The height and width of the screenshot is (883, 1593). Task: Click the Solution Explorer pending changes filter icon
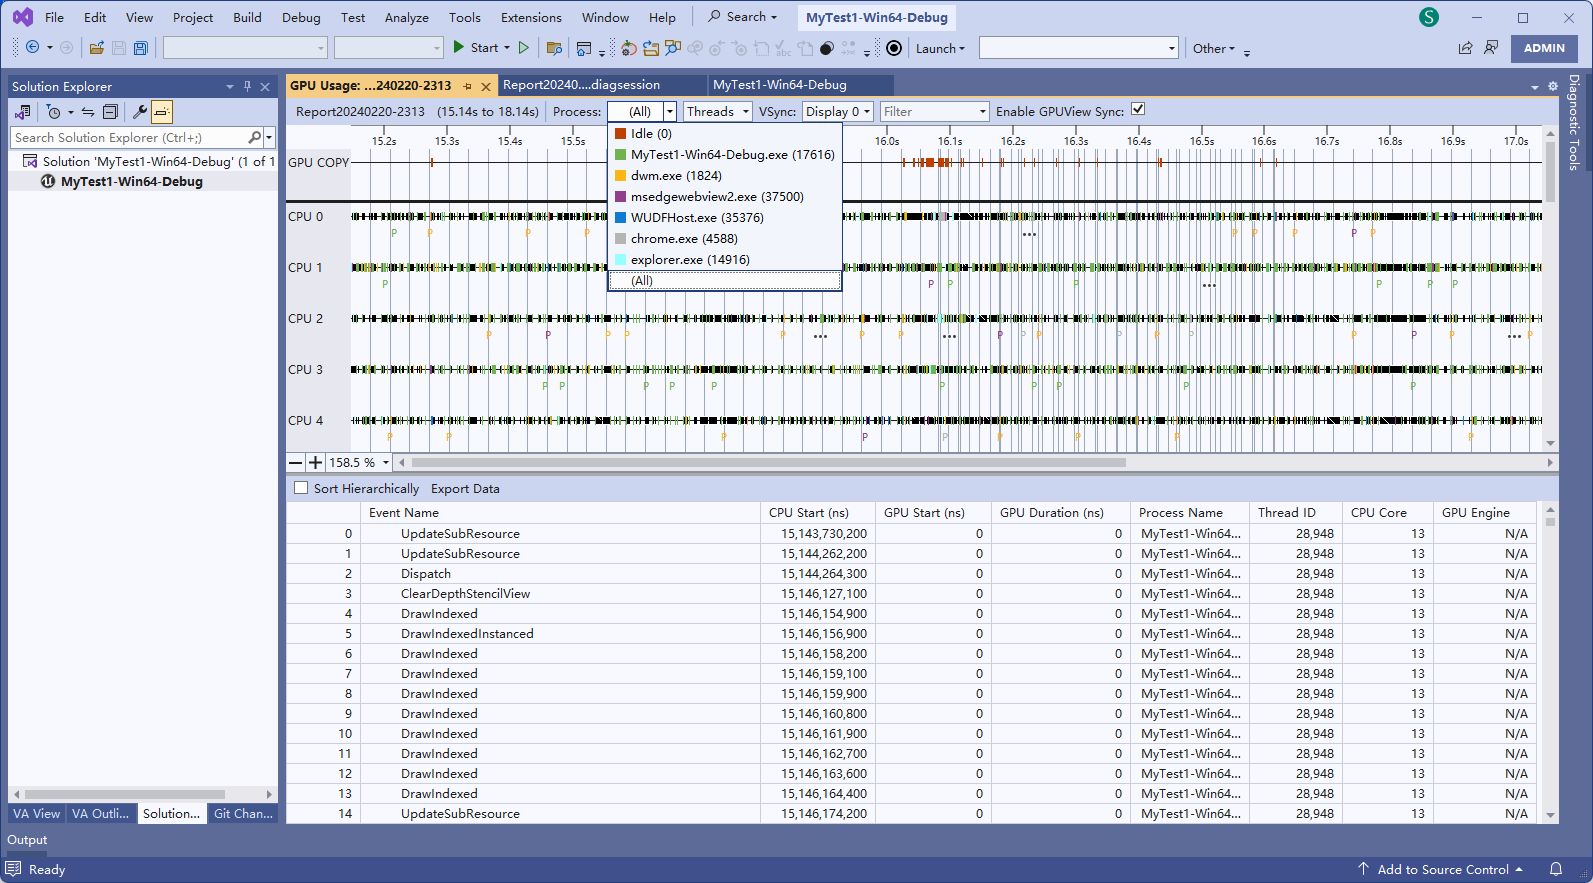click(54, 112)
